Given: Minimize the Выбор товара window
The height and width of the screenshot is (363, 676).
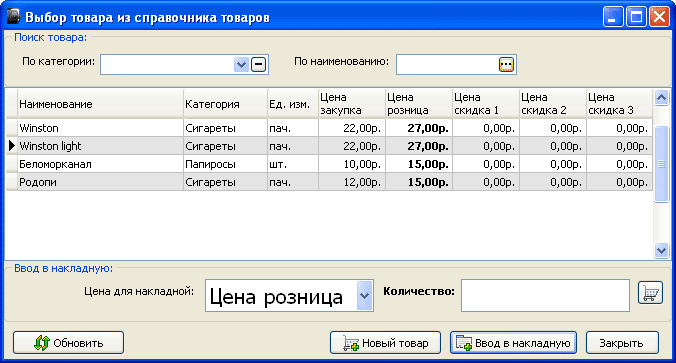Looking at the screenshot, I should [x=613, y=17].
